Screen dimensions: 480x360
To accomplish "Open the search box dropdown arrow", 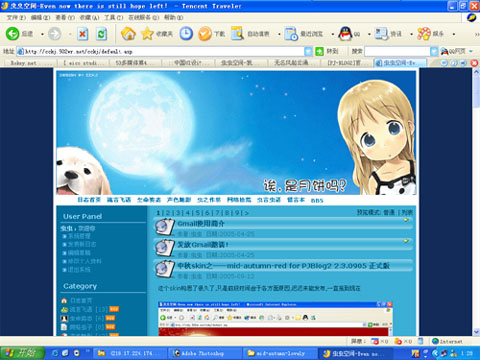I will click(x=434, y=51).
